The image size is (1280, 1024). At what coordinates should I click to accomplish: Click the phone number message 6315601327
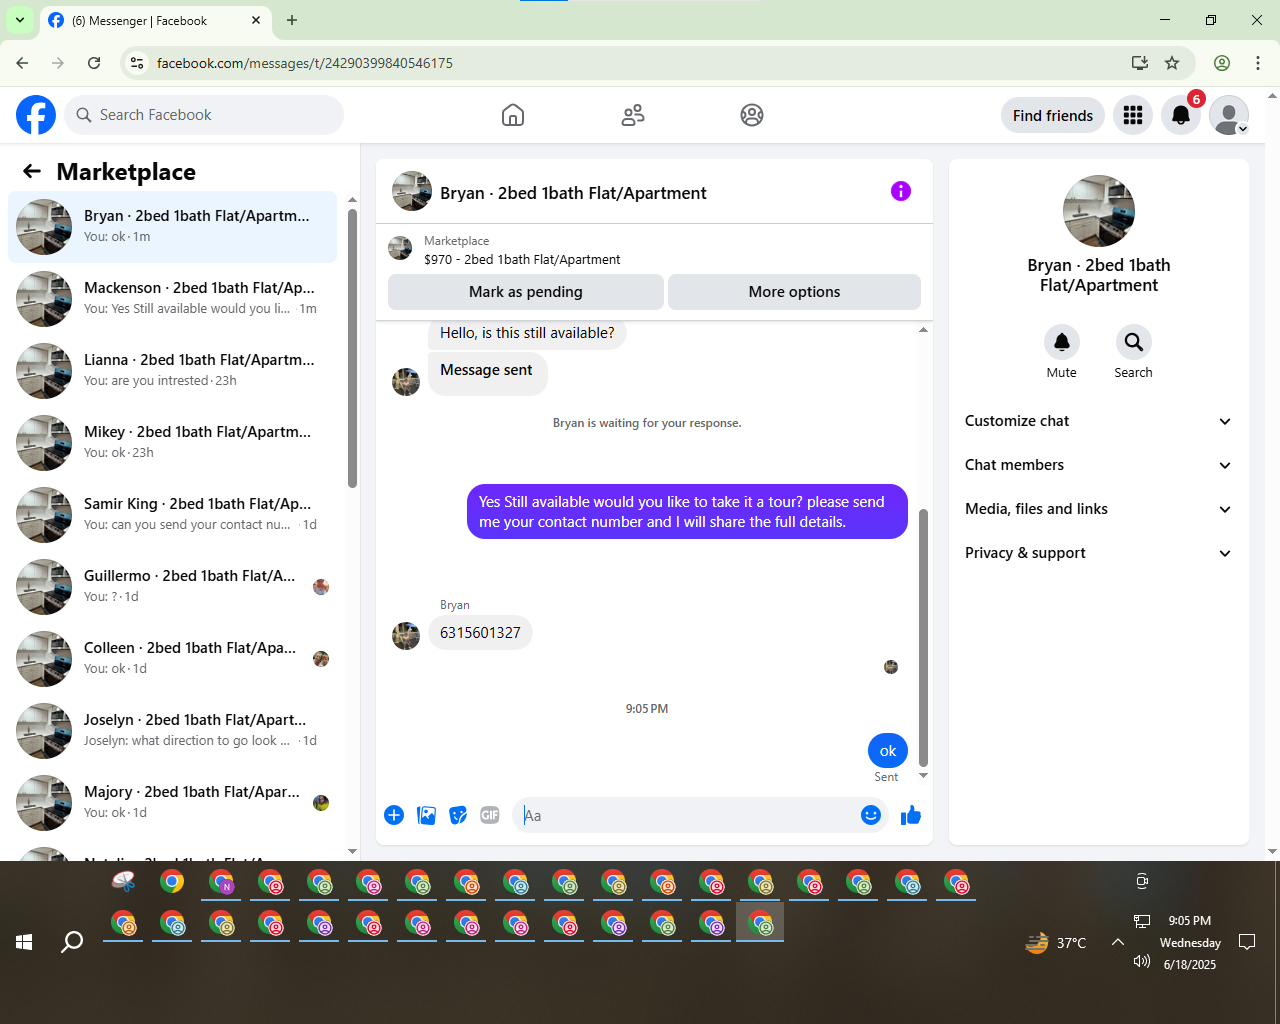(x=480, y=633)
